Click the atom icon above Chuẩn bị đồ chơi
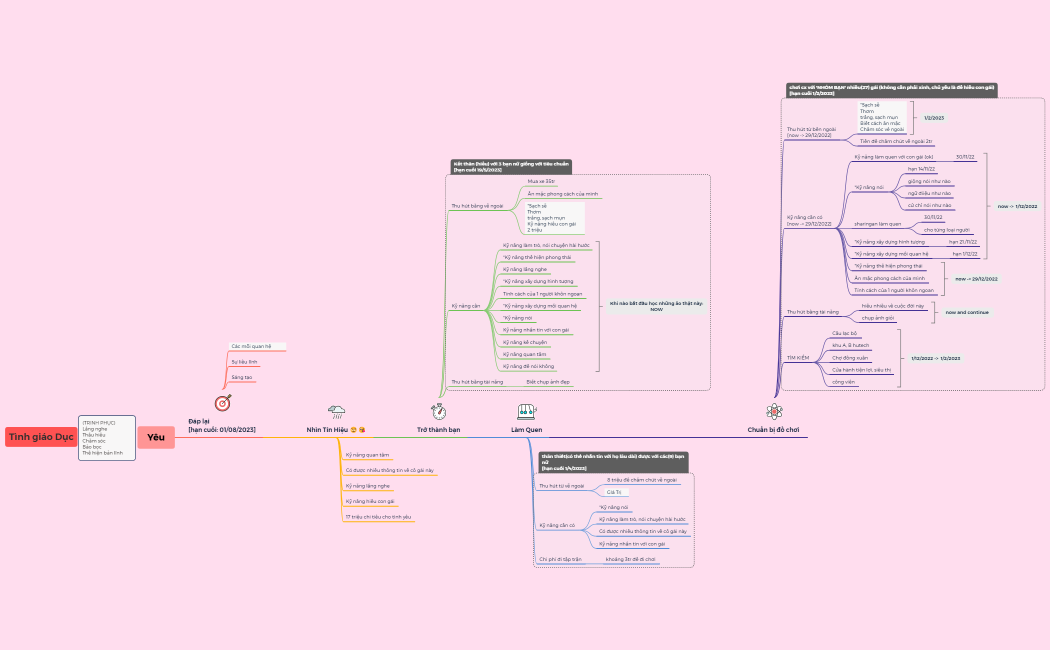The width and height of the screenshot is (1050, 650). point(774,411)
